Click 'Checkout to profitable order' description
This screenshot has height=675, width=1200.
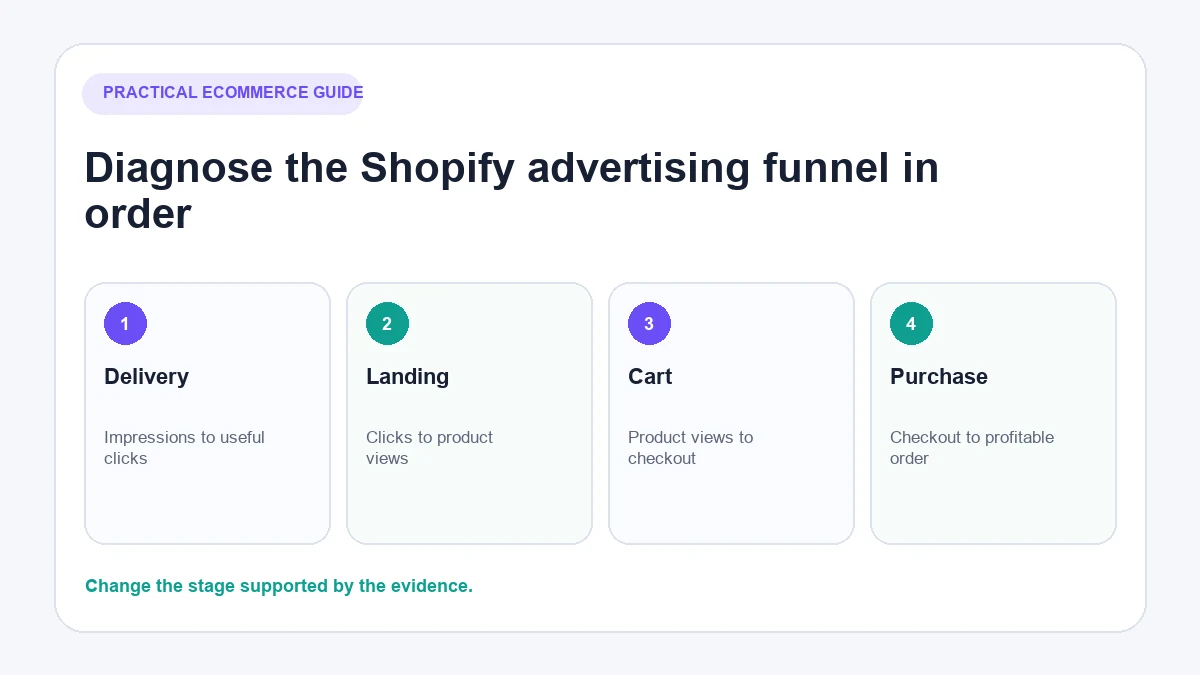click(972, 448)
